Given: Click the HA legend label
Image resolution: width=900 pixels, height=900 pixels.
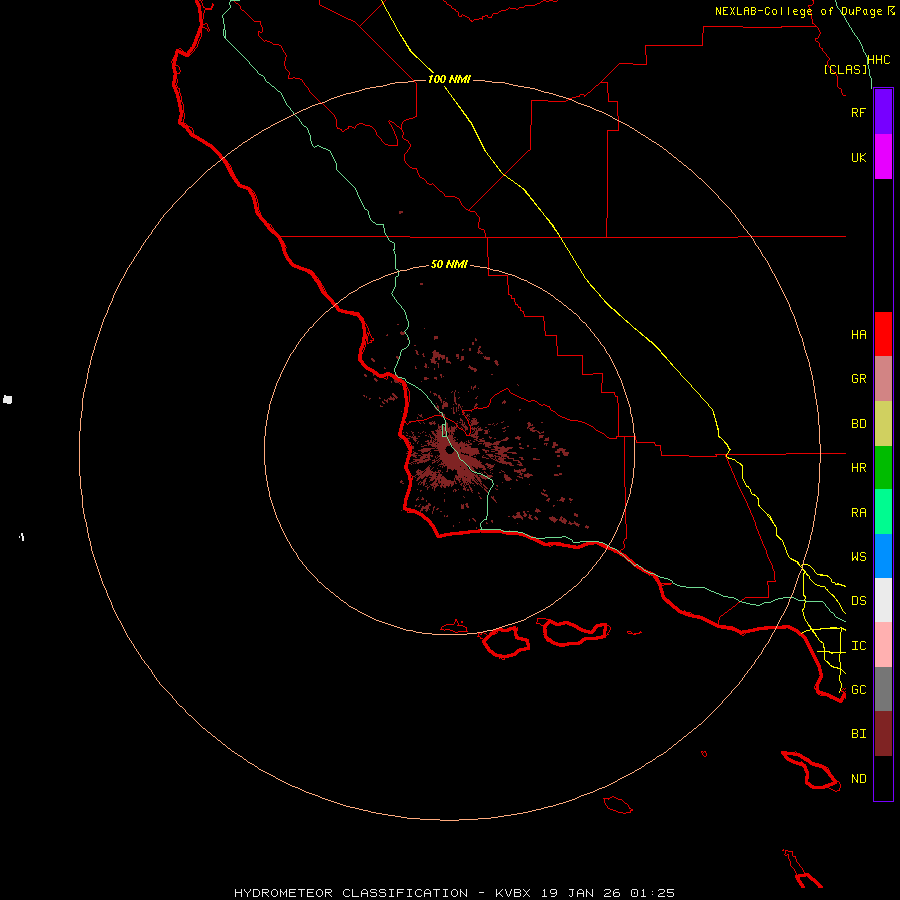Looking at the screenshot, I should [x=858, y=334].
